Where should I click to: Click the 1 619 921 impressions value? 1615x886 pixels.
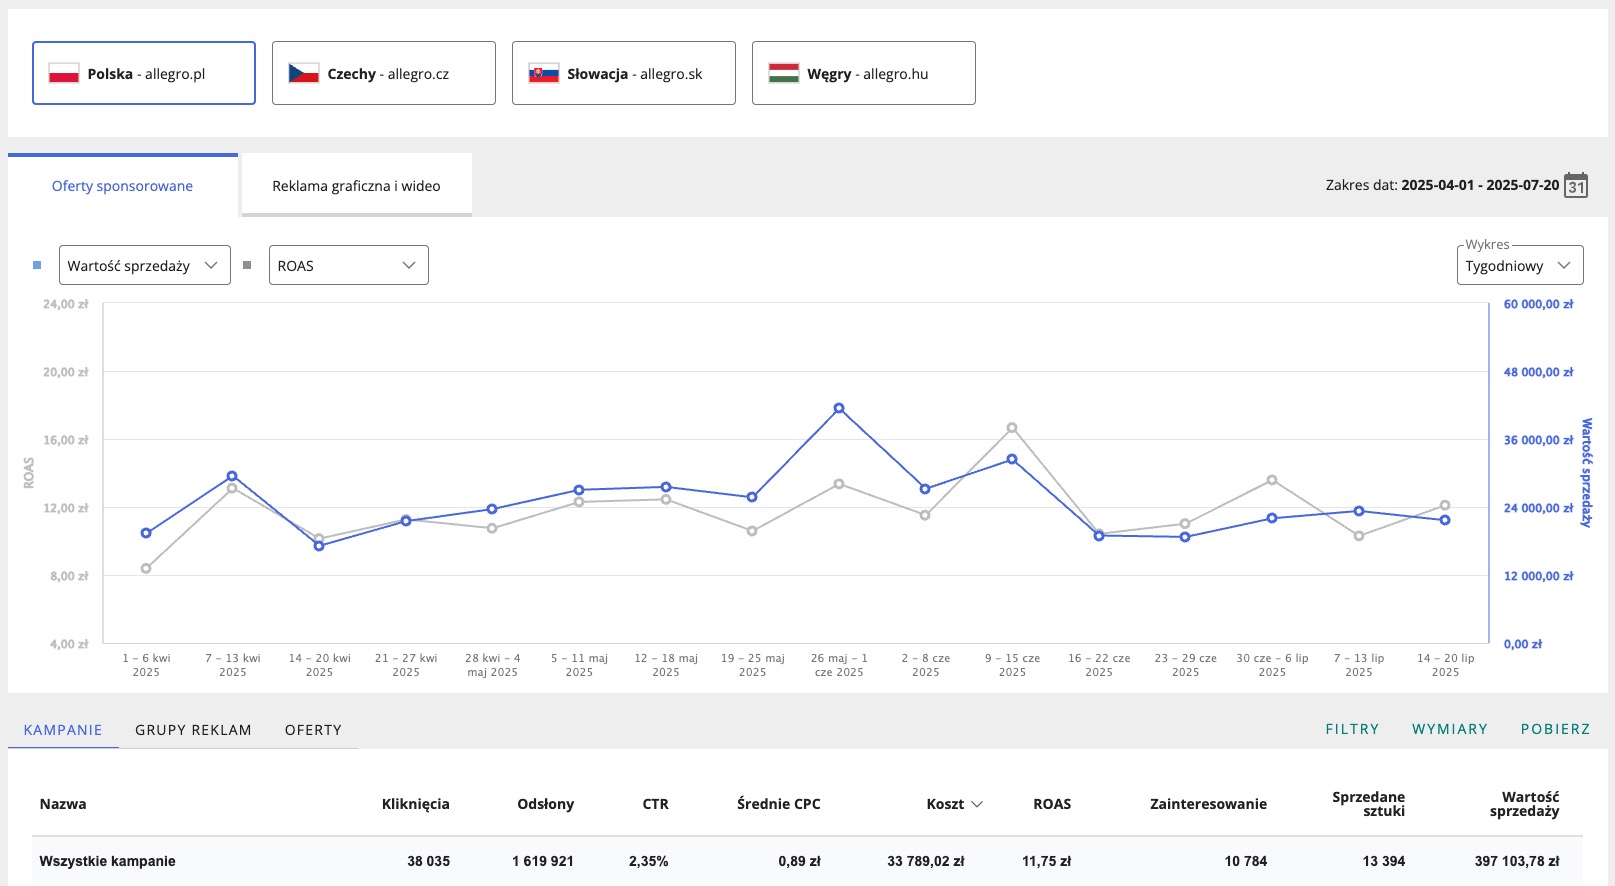543,861
